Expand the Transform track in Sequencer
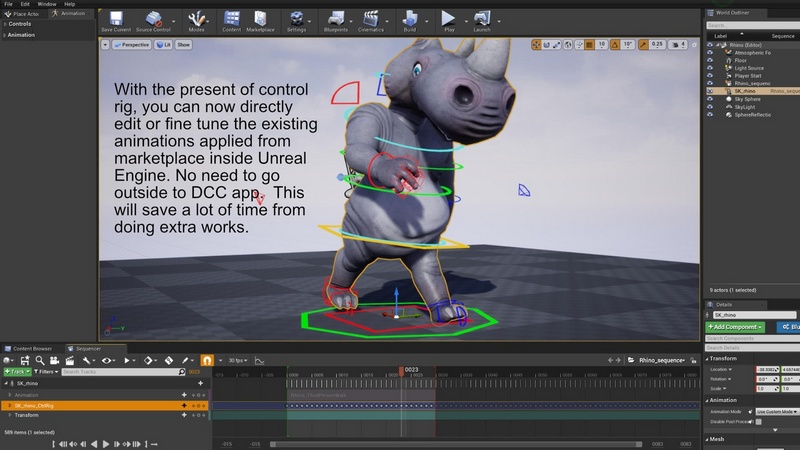Viewport: 800px width, 450px height. 9,415
